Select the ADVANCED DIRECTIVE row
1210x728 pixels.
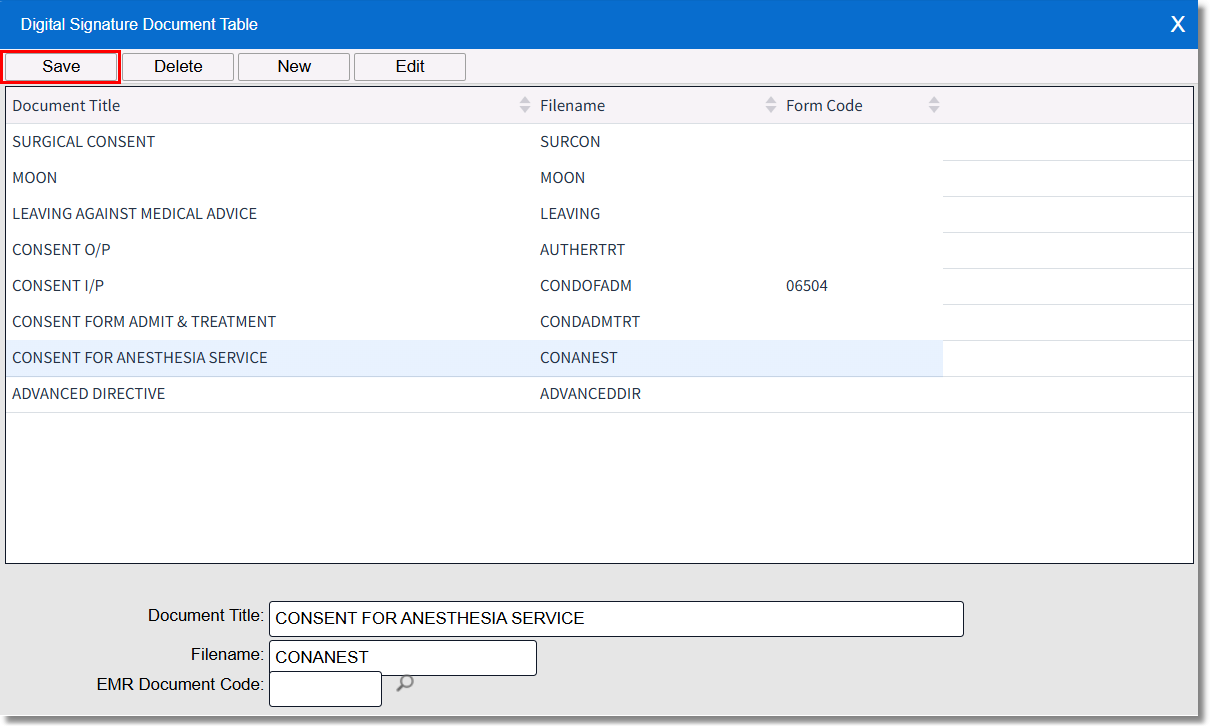(x=89, y=394)
